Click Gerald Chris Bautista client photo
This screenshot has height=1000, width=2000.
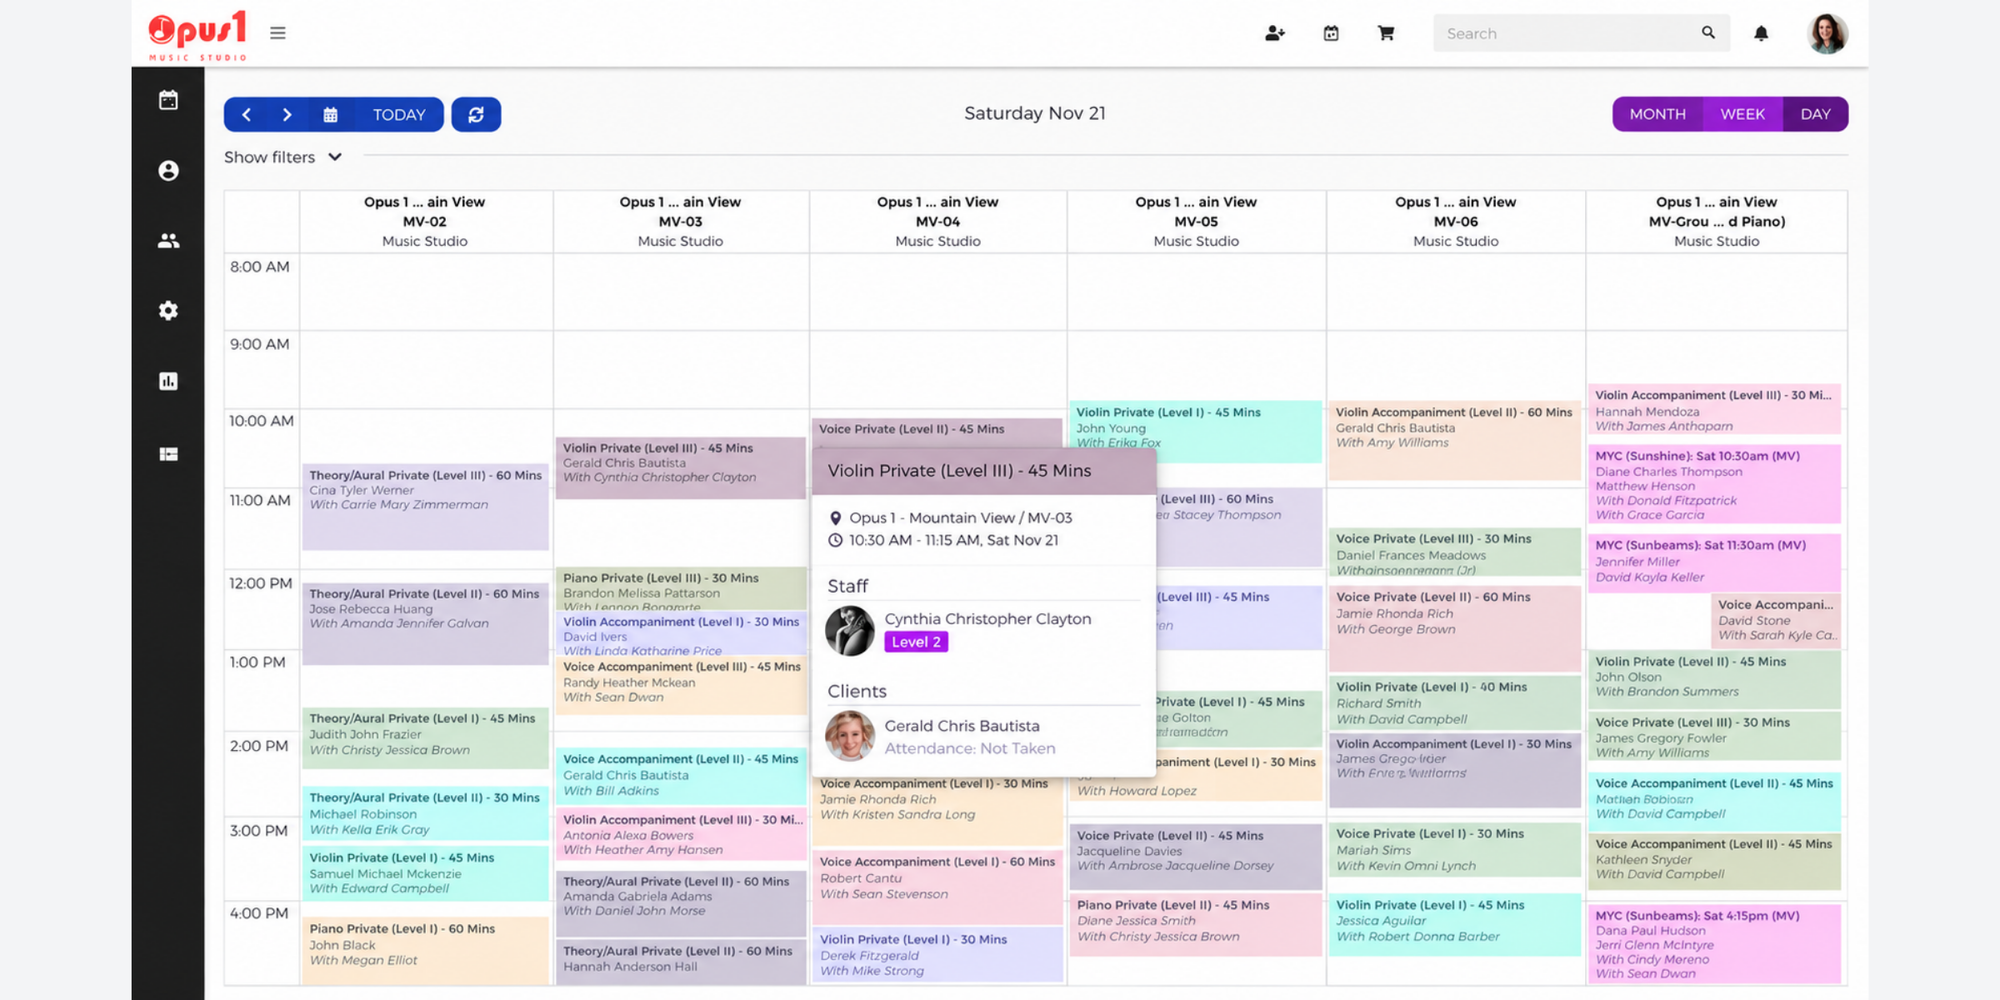pyautogui.click(x=850, y=736)
